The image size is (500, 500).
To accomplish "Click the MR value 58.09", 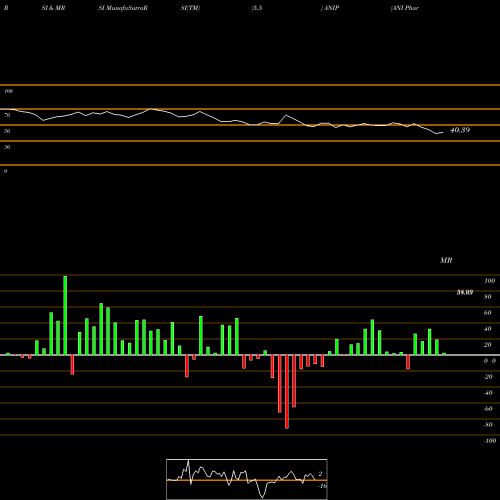I will click(465, 292).
